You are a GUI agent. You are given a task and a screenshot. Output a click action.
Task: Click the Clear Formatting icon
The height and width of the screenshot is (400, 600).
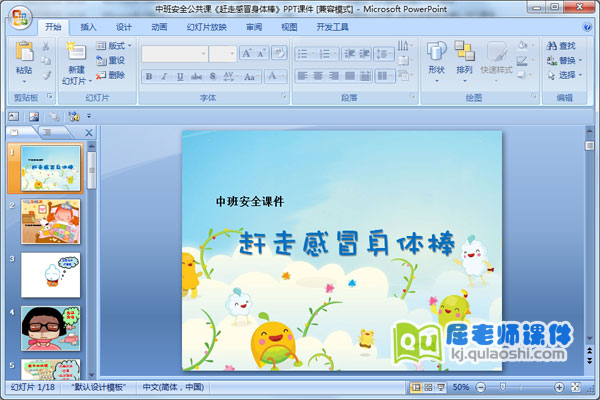[279, 53]
